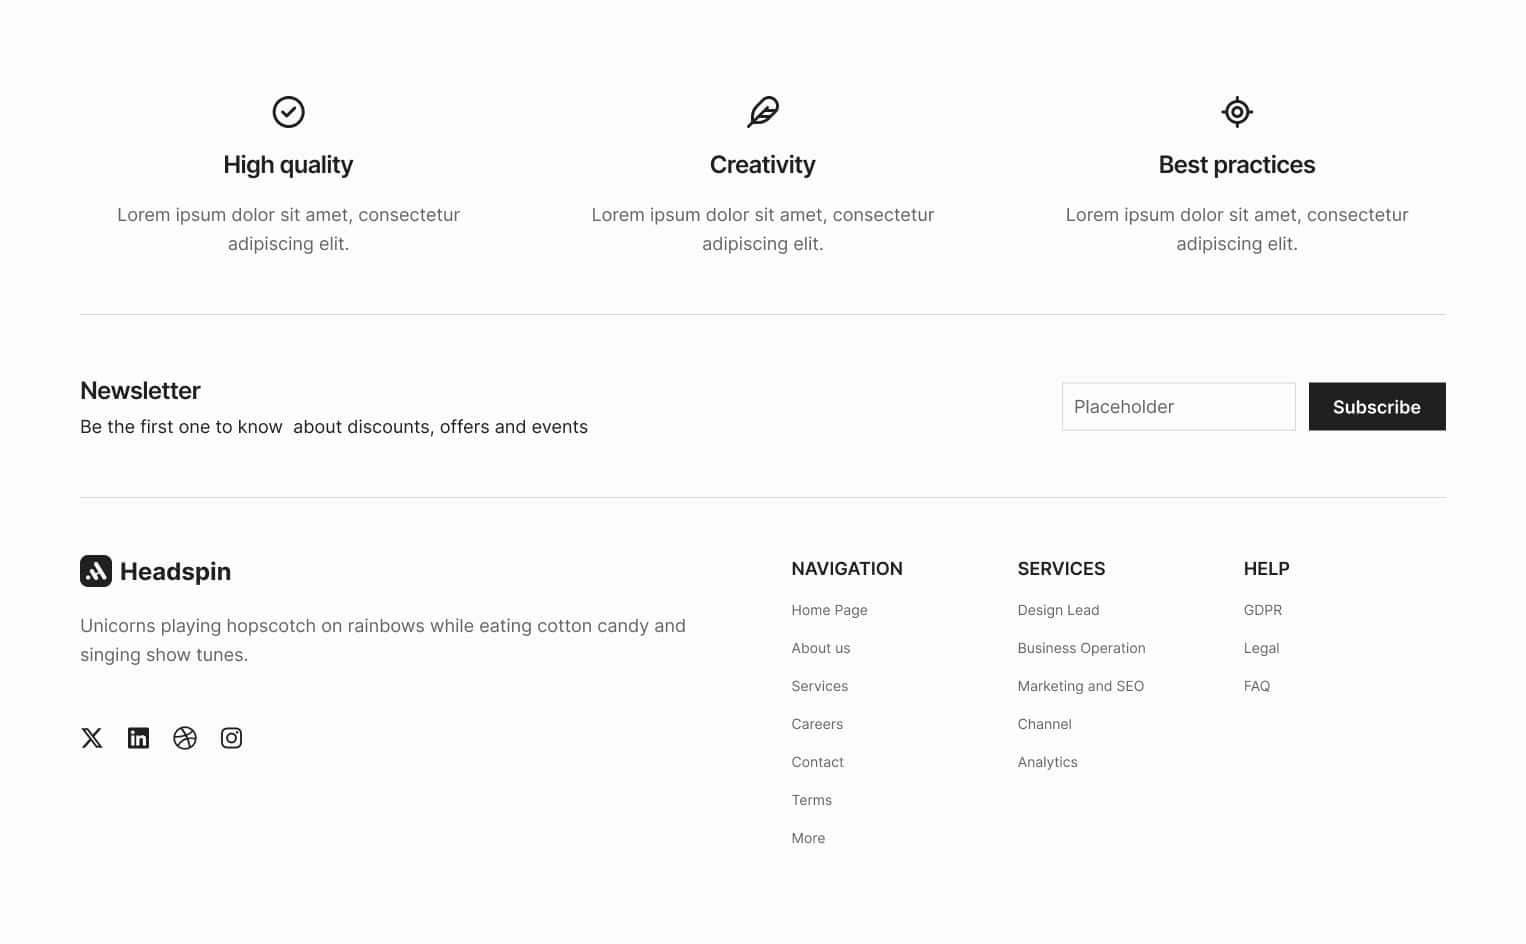Open the Home Page navigation link
The width and height of the screenshot is (1526, 944).
tap(829, 610)
